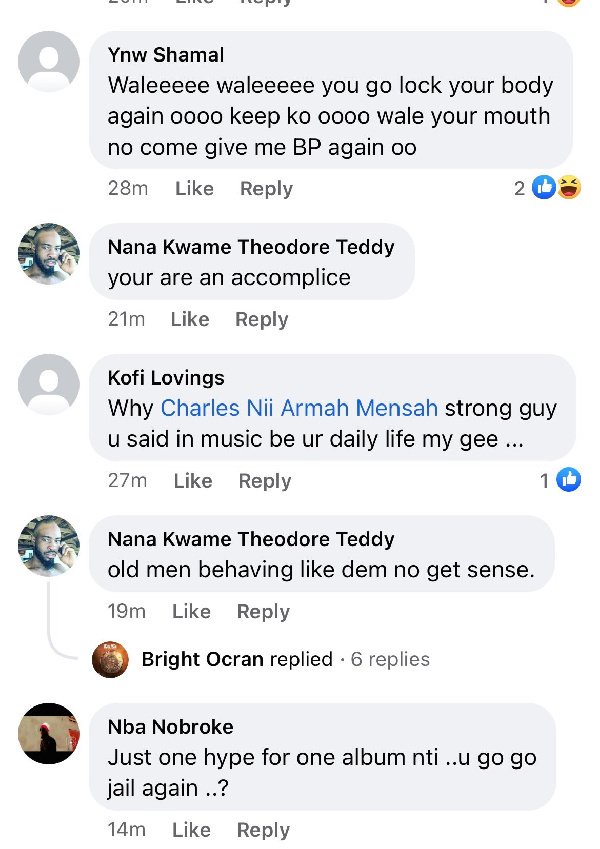Reply to Kofi Lovings' comment
The image size is (600, 849).
coord(264,480)
